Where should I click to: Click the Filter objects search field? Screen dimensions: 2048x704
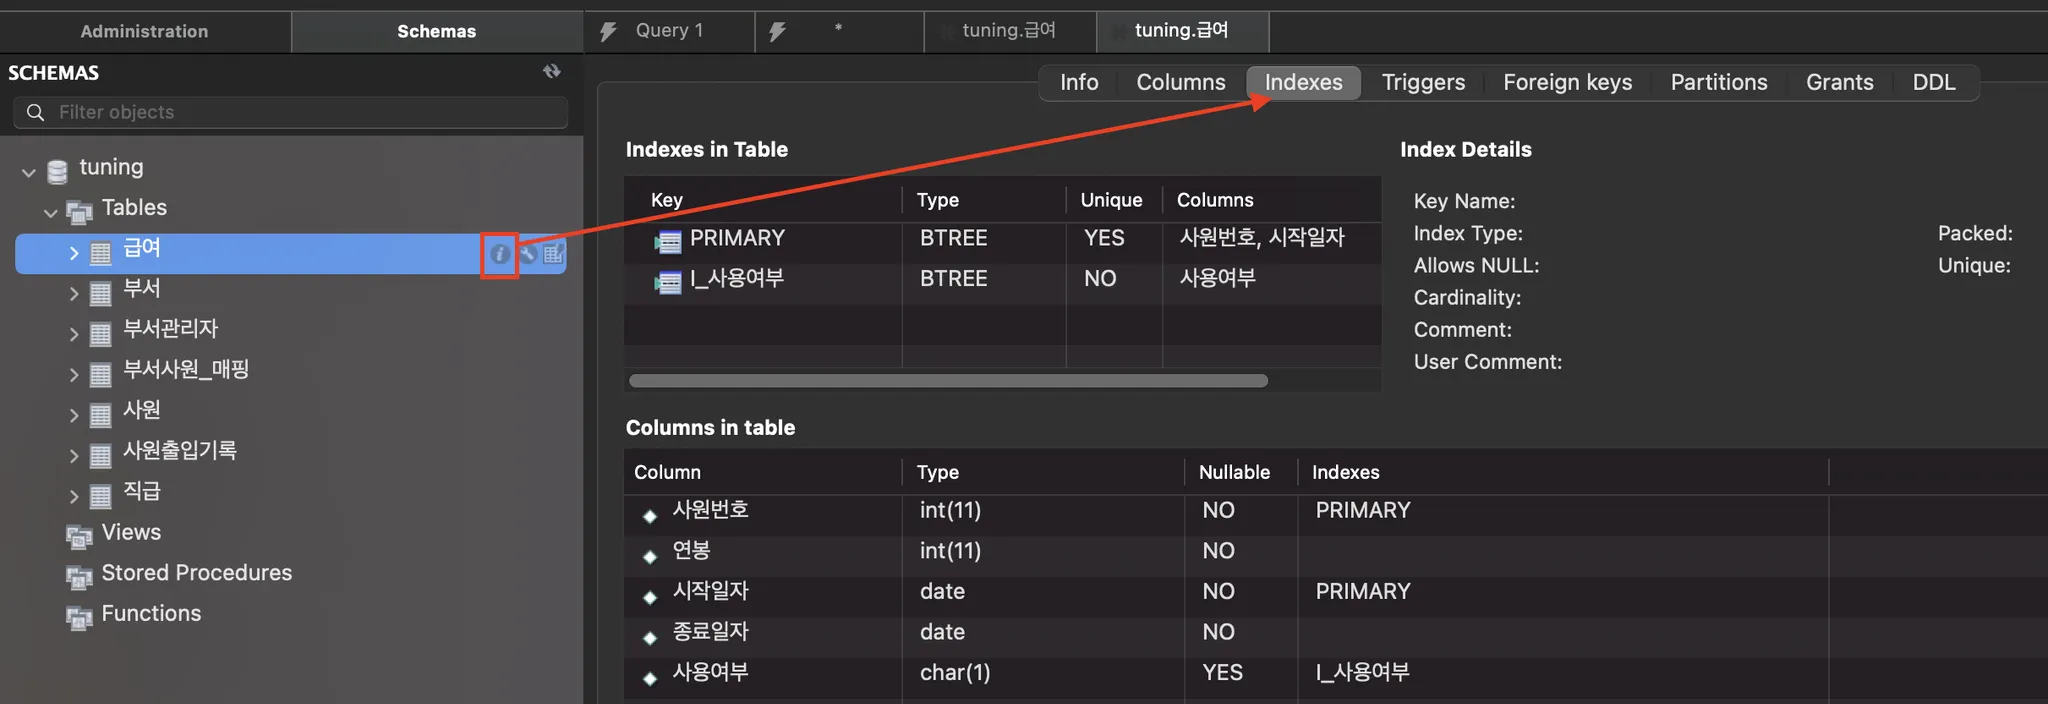pos(300,112)
